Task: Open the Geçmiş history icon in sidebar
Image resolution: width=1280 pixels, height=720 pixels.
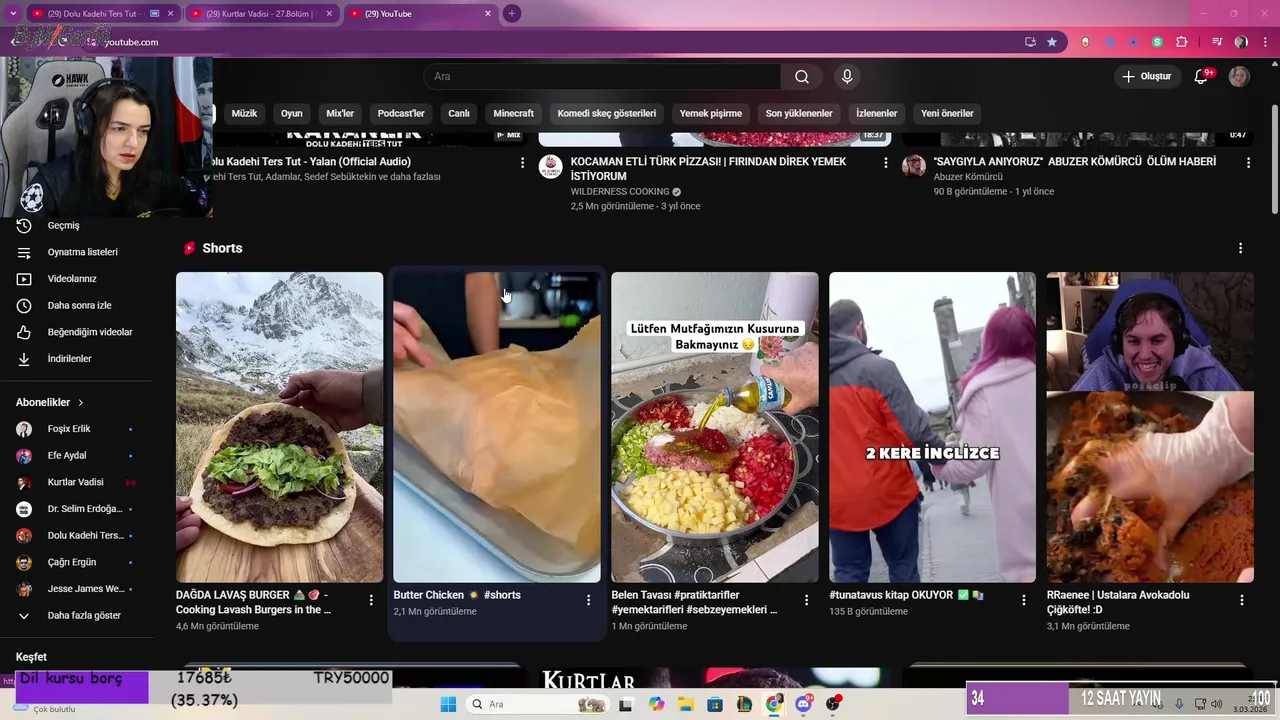Action: [x=24, y=225]
